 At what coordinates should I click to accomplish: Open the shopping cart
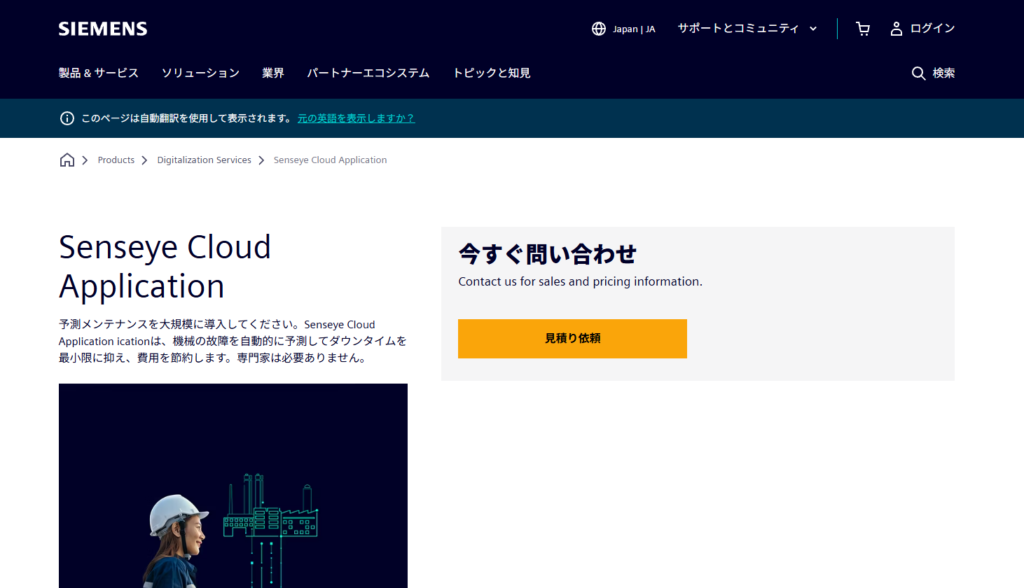tap(862, 29)
